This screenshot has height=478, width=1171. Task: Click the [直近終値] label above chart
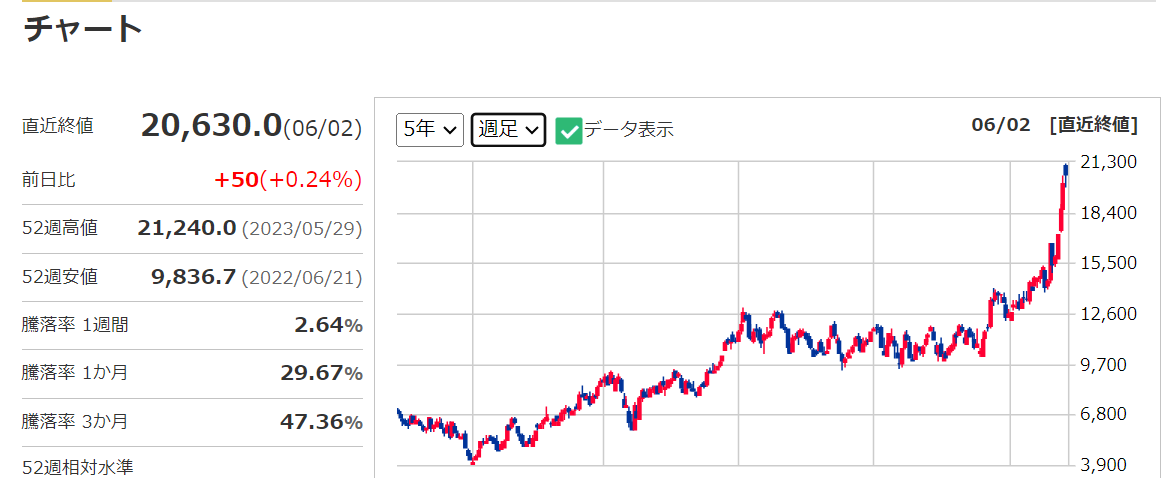point(1094,124)
